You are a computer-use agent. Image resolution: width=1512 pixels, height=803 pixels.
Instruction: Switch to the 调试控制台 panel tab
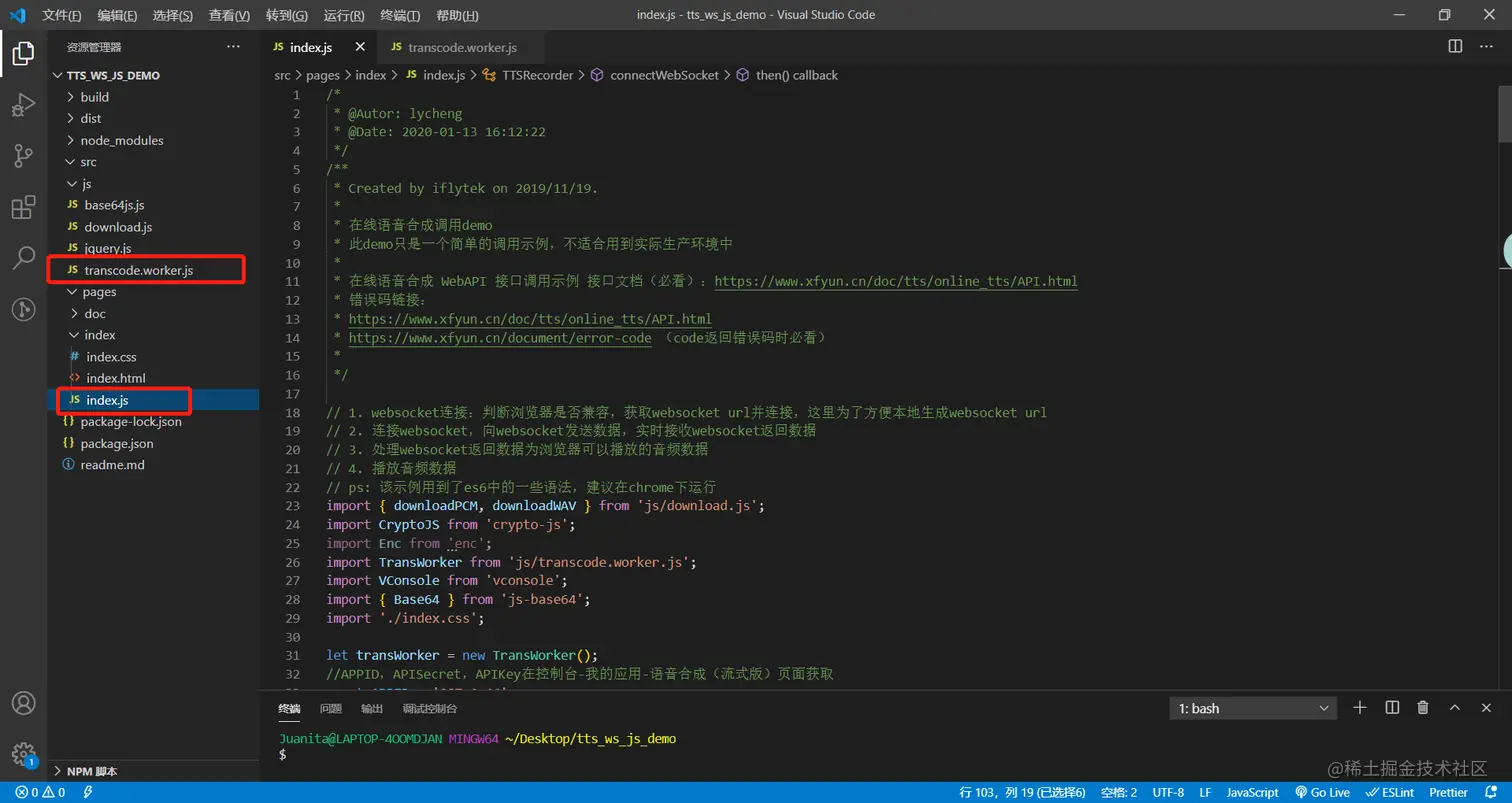point(430,708)
